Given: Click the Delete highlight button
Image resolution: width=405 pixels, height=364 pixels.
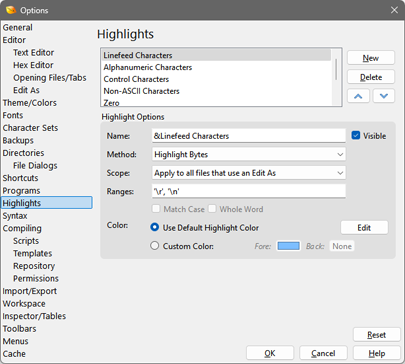Looking at the screenshot, I should point(371,77).
